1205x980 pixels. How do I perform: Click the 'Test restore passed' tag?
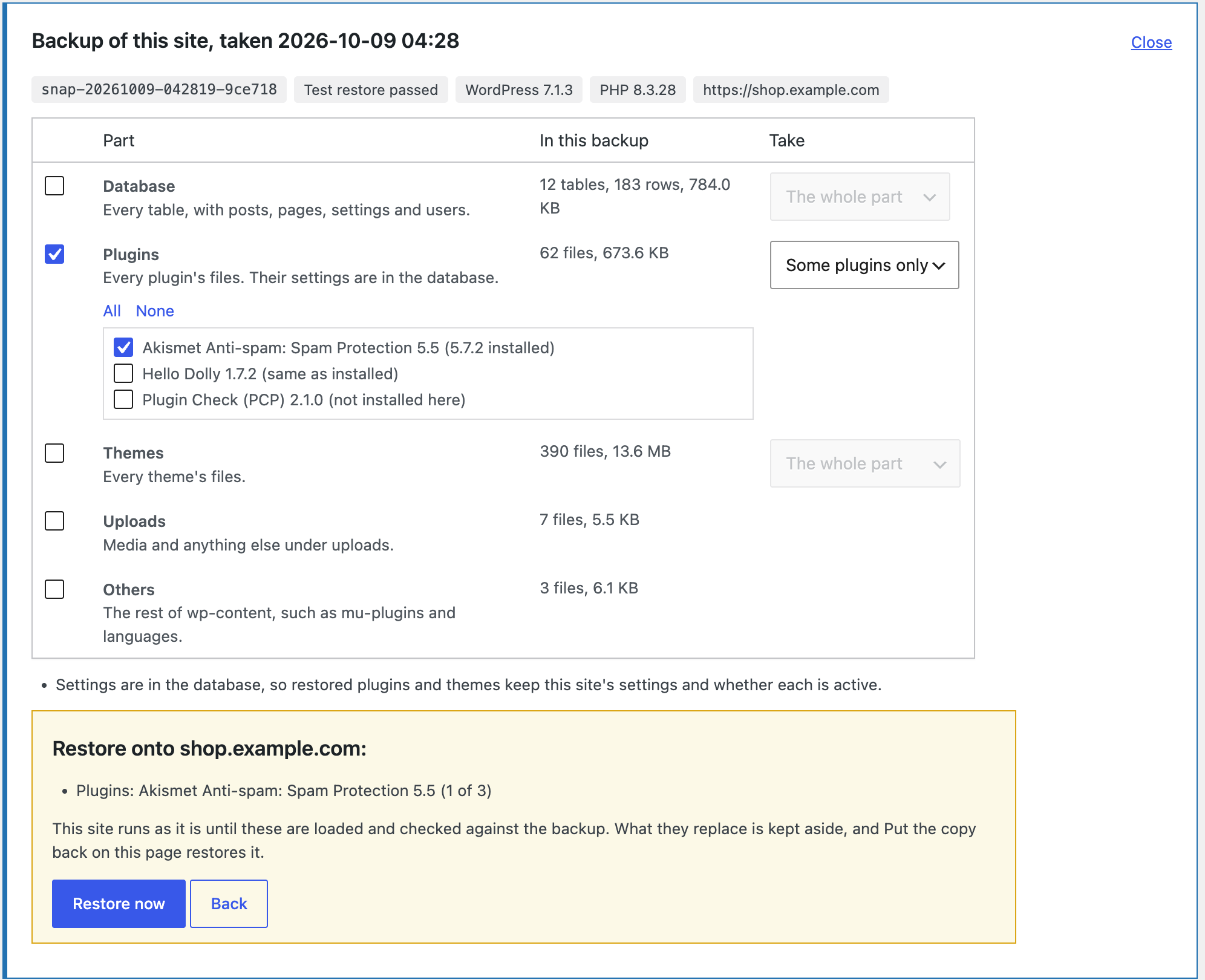371,90
